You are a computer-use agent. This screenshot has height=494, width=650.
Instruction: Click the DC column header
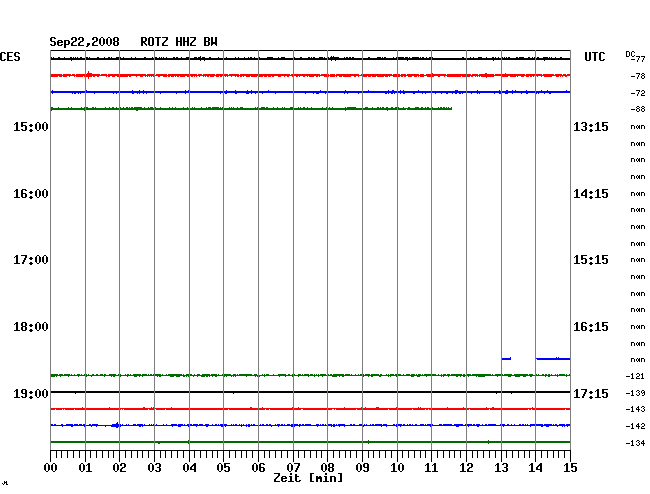tap(630, 54)
